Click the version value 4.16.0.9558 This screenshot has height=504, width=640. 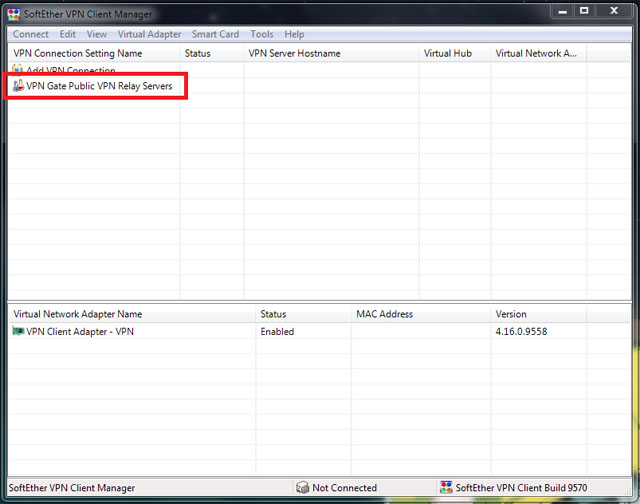[x=521, y=331]
